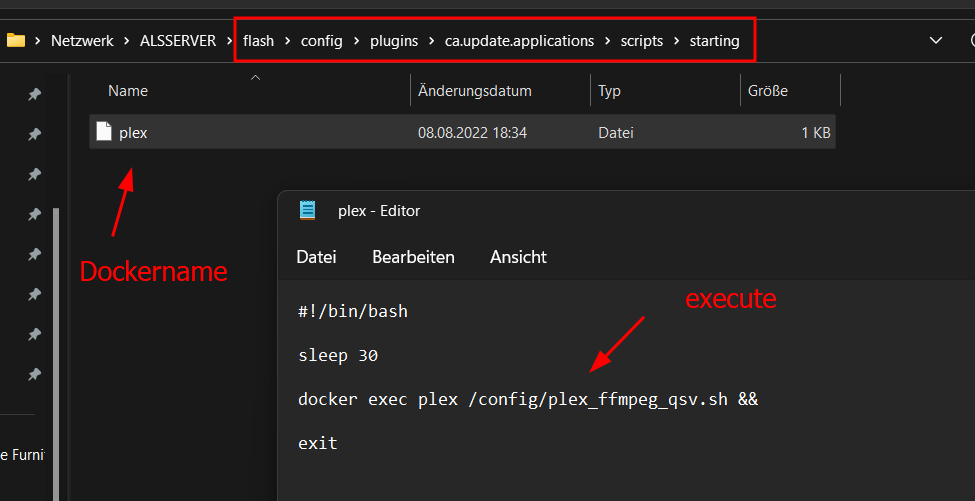Jump to the ca.update.applications folder breadcrumb
The width and height of the screenshot is (975, 501).
click(519, 41)
